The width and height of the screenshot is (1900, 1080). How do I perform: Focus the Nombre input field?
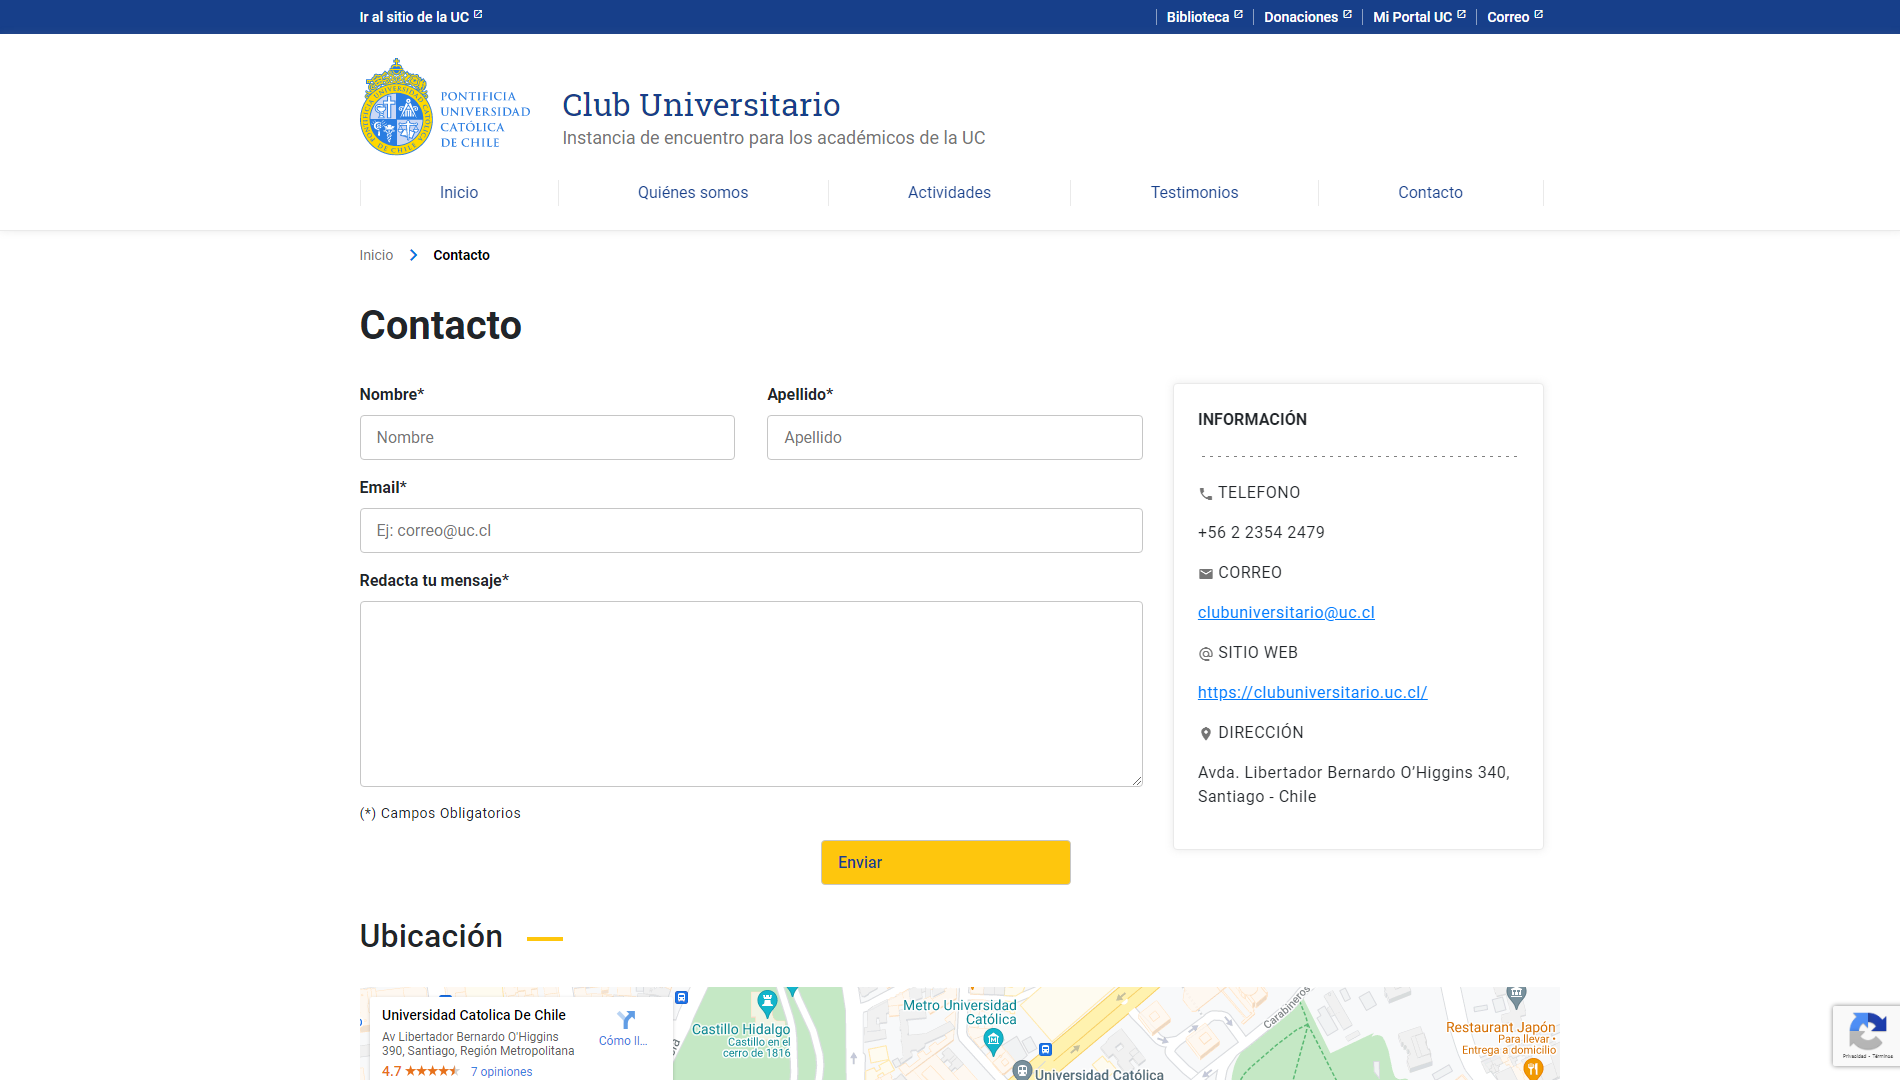tap(547, 437)
